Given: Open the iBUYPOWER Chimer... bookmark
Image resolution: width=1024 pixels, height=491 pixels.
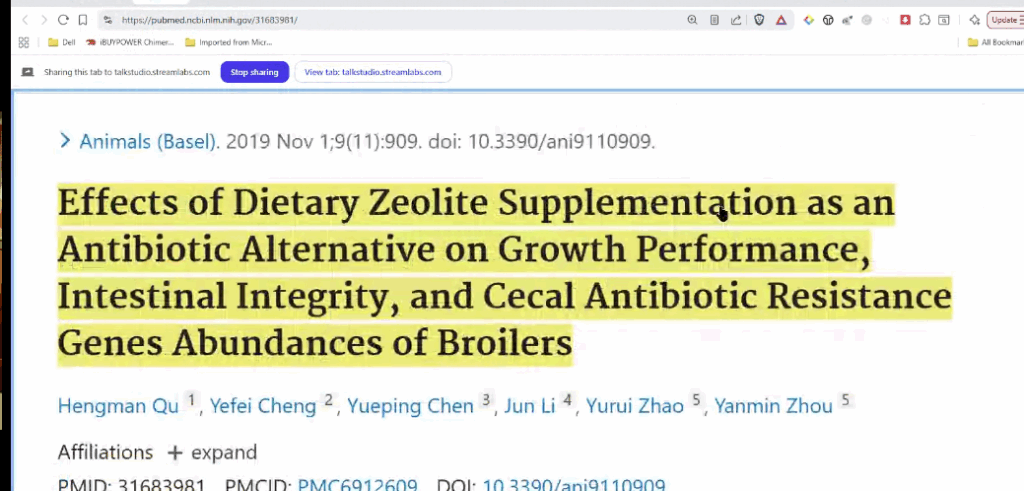Looking at the screenshot, I should (129, 42).
